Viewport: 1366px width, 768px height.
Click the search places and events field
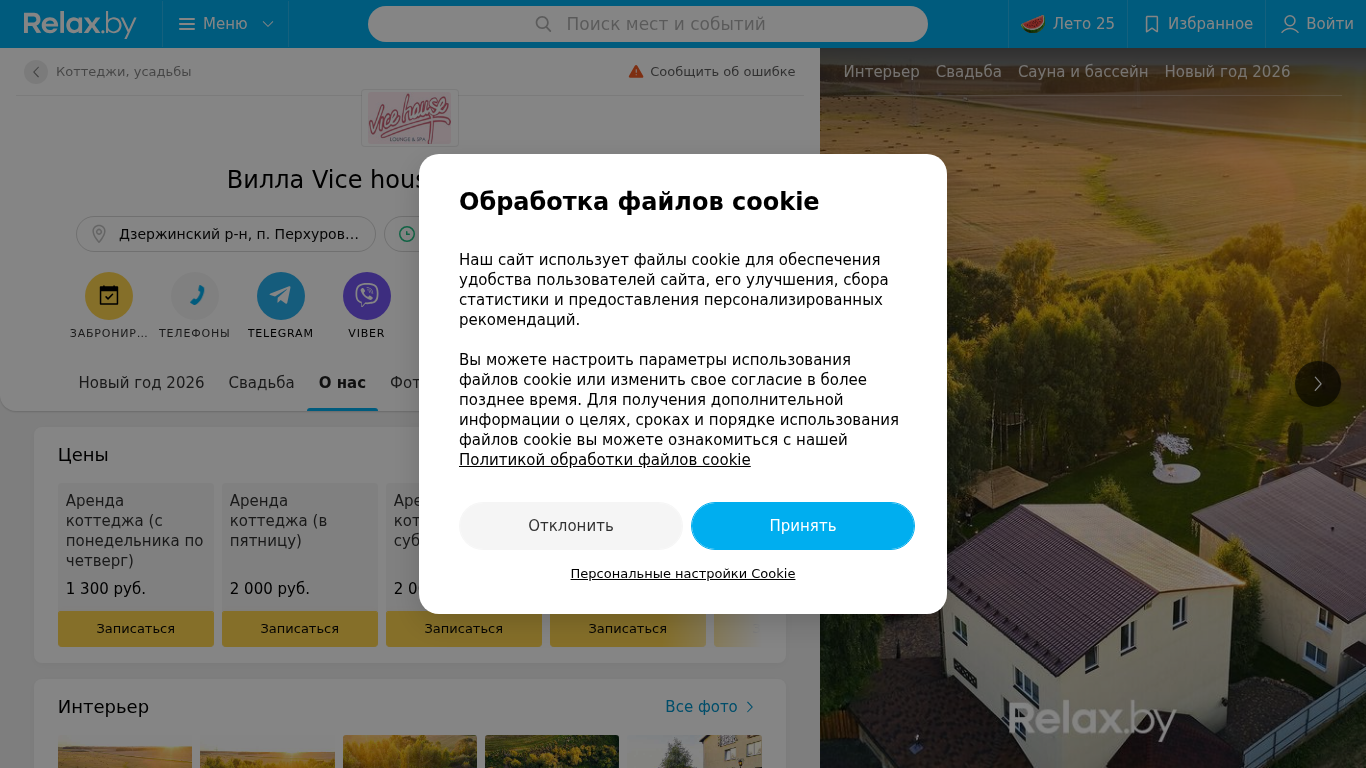648,24
